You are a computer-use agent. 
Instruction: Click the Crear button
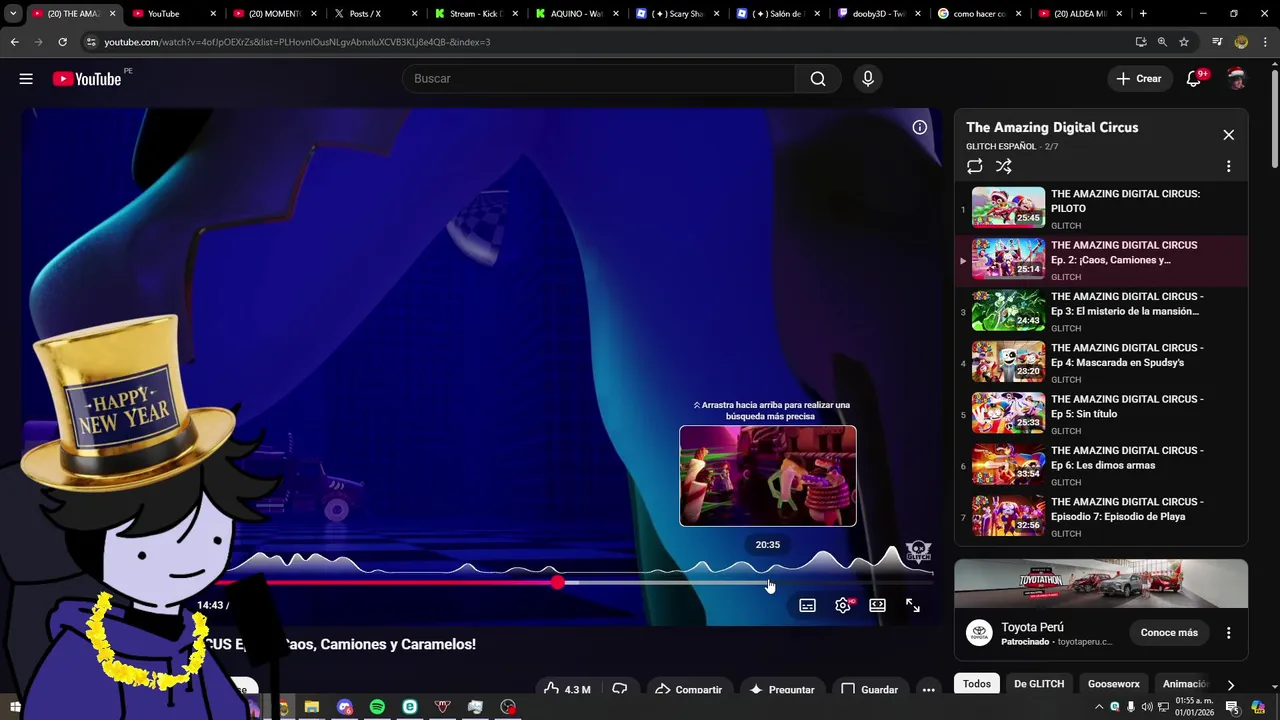(1139, 79)
